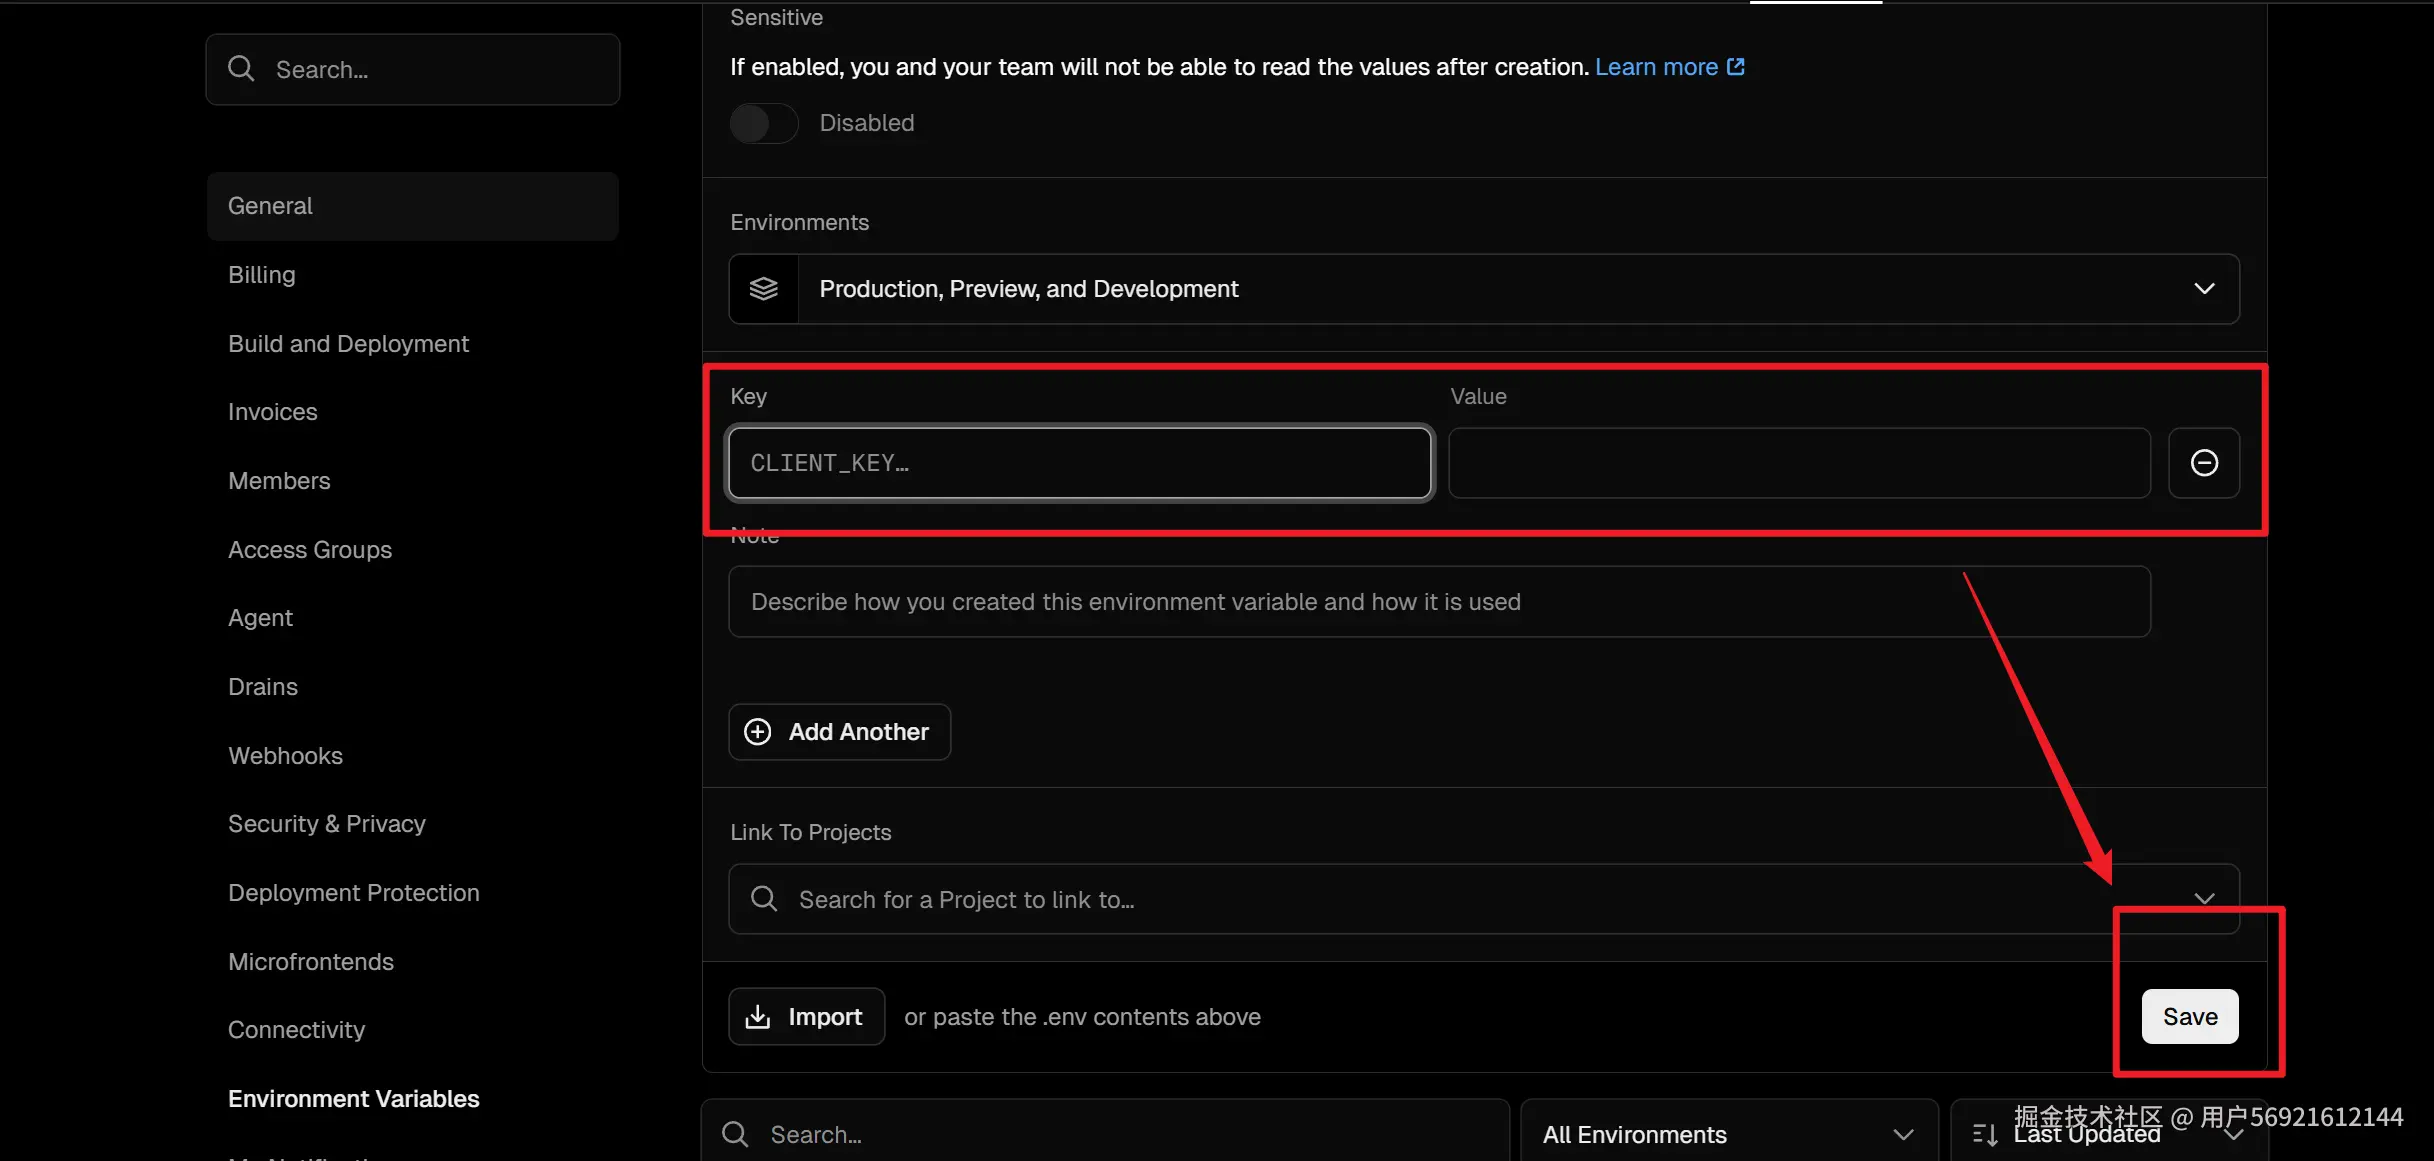
Task: Select Deployment Protection in the sidebar
Action: tap(354, 892)
